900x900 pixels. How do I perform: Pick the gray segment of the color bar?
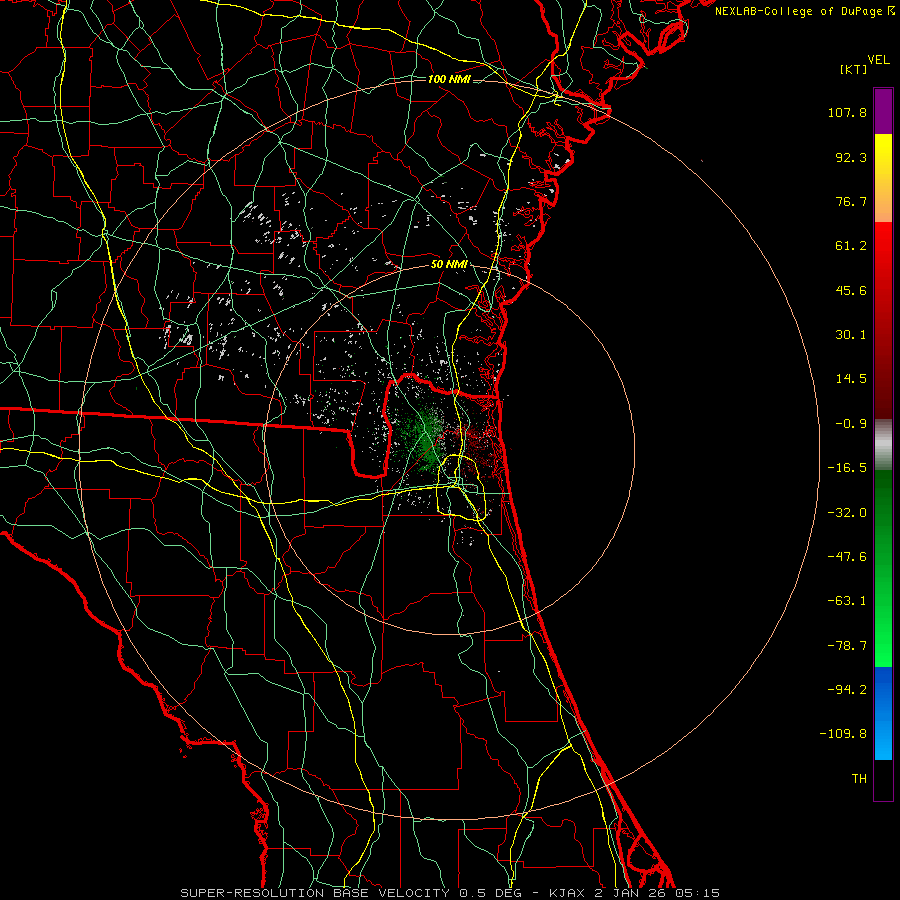(x=883, y=444)
